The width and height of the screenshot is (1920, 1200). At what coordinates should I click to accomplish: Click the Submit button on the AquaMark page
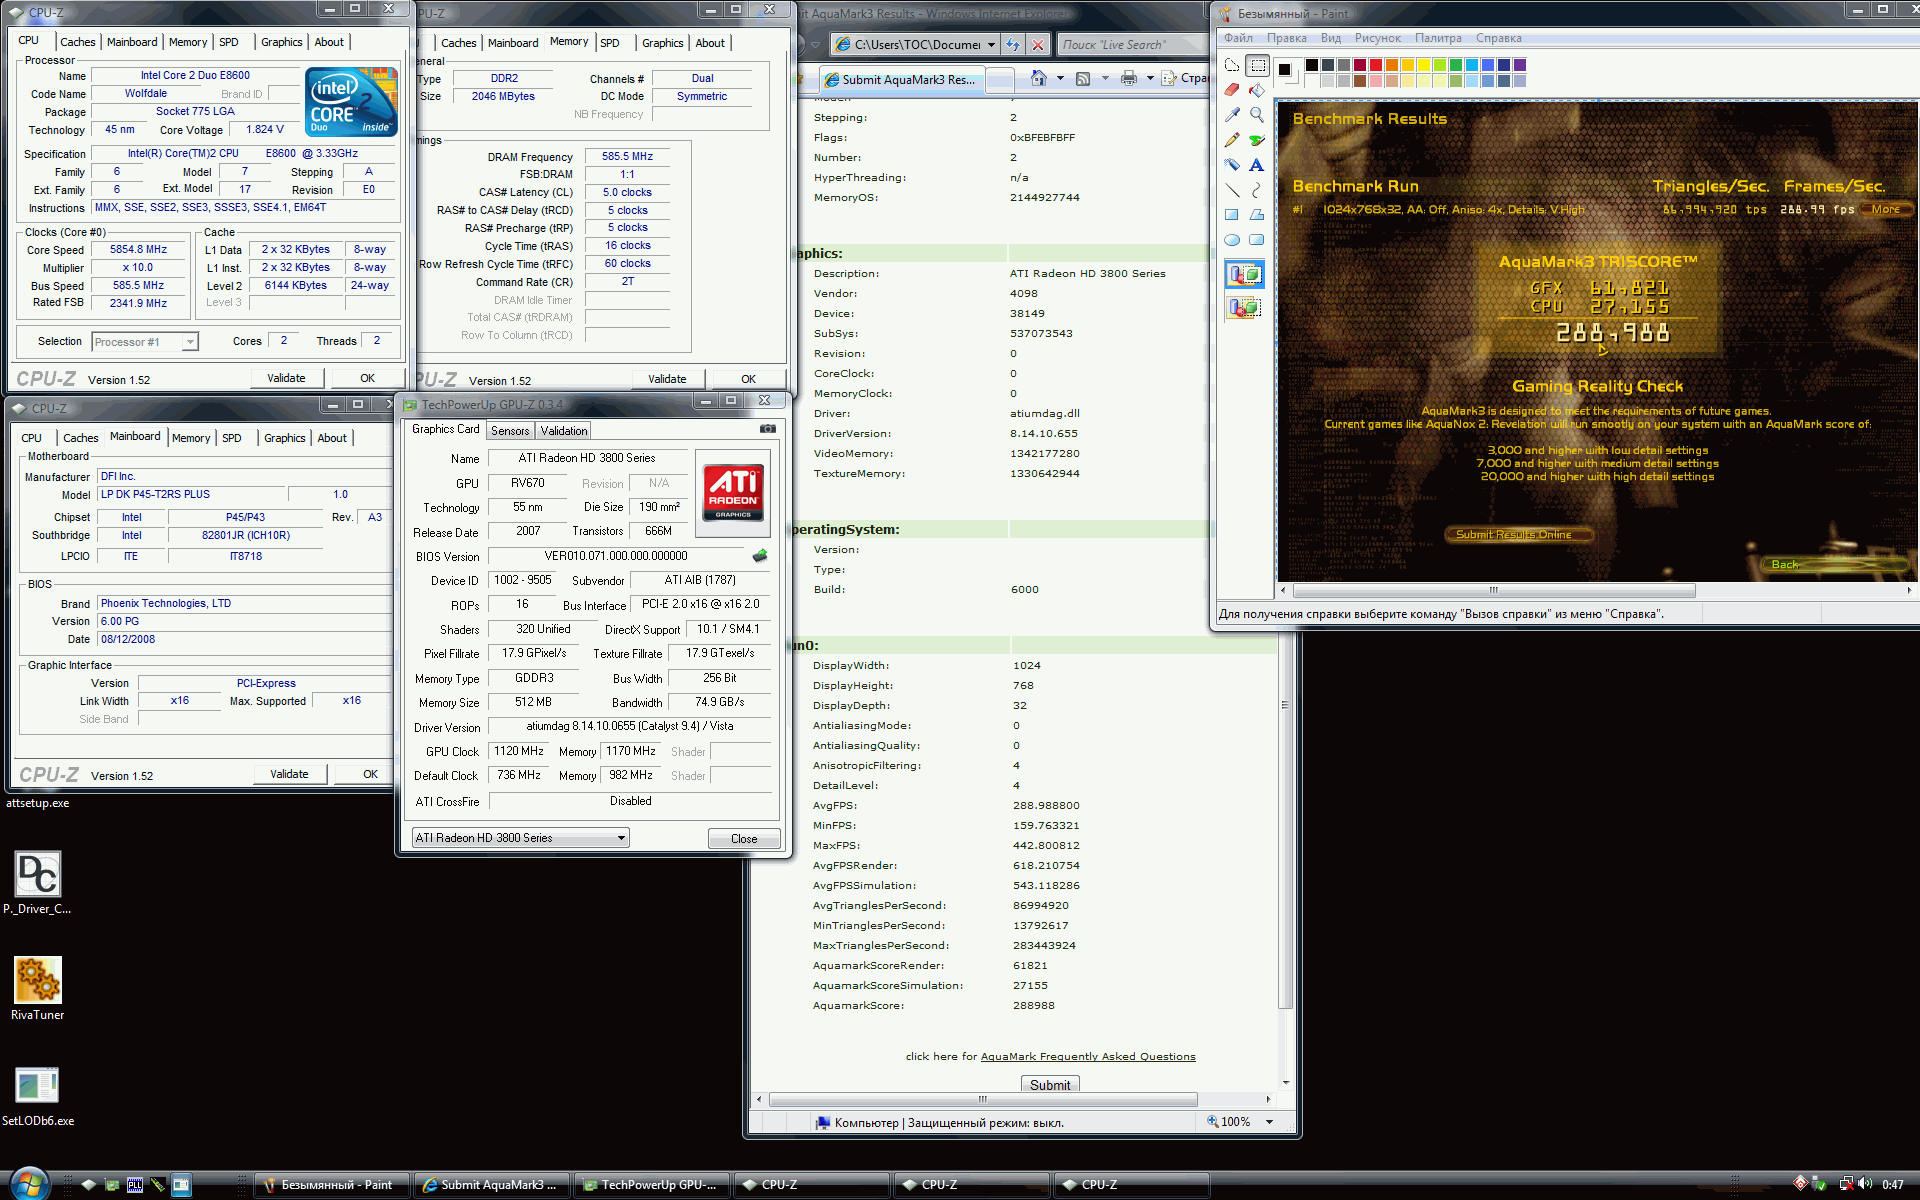pyautogui.click(x=1050, y=1084)
